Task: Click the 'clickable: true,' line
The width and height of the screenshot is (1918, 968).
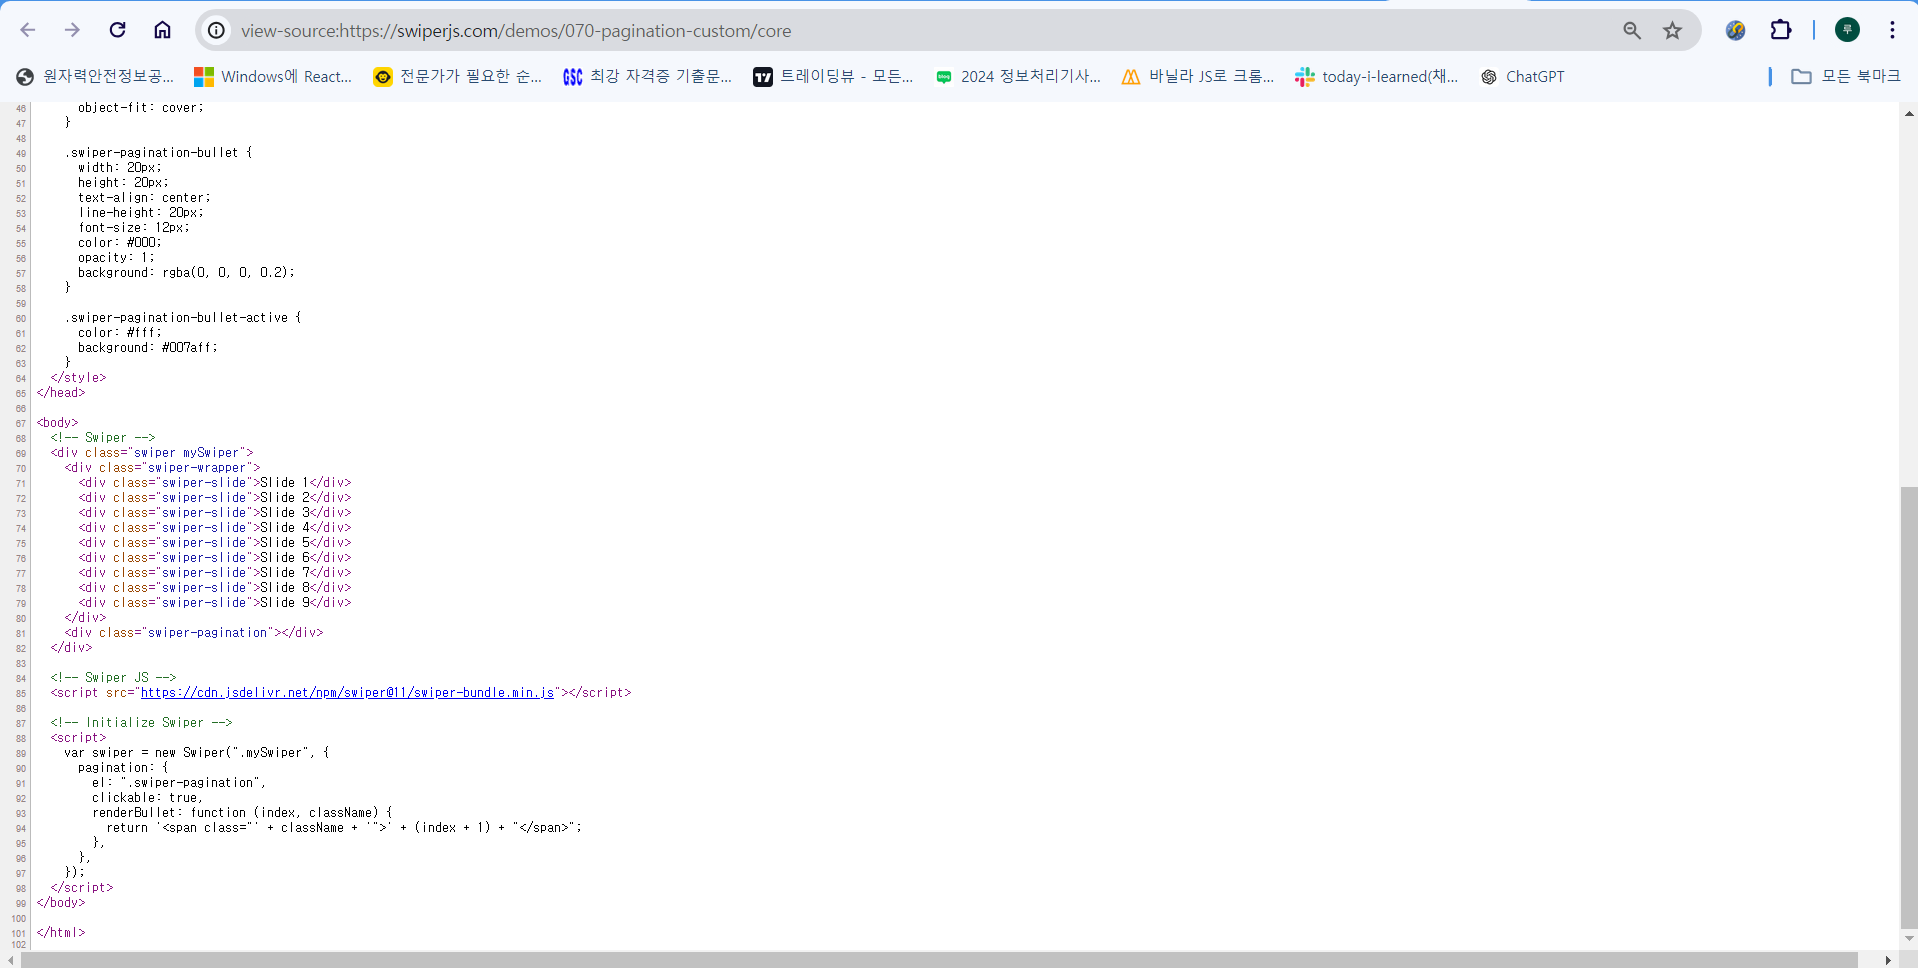Action: (147, 797)
